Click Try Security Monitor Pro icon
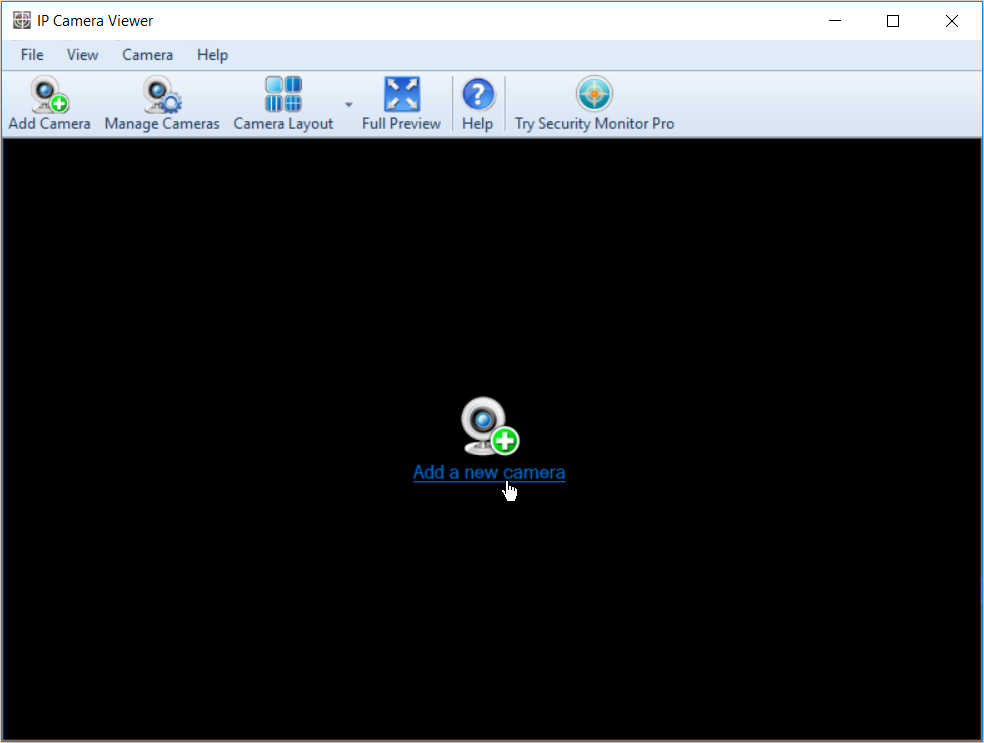The image size is (984, 743). 594,94
